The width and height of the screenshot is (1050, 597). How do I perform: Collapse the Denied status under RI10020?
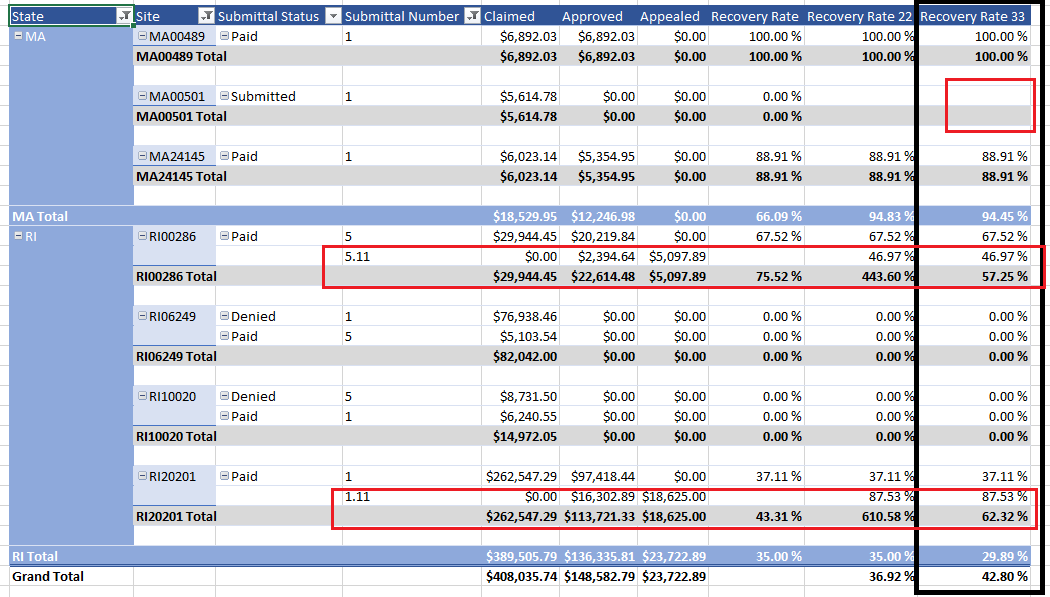225,396
